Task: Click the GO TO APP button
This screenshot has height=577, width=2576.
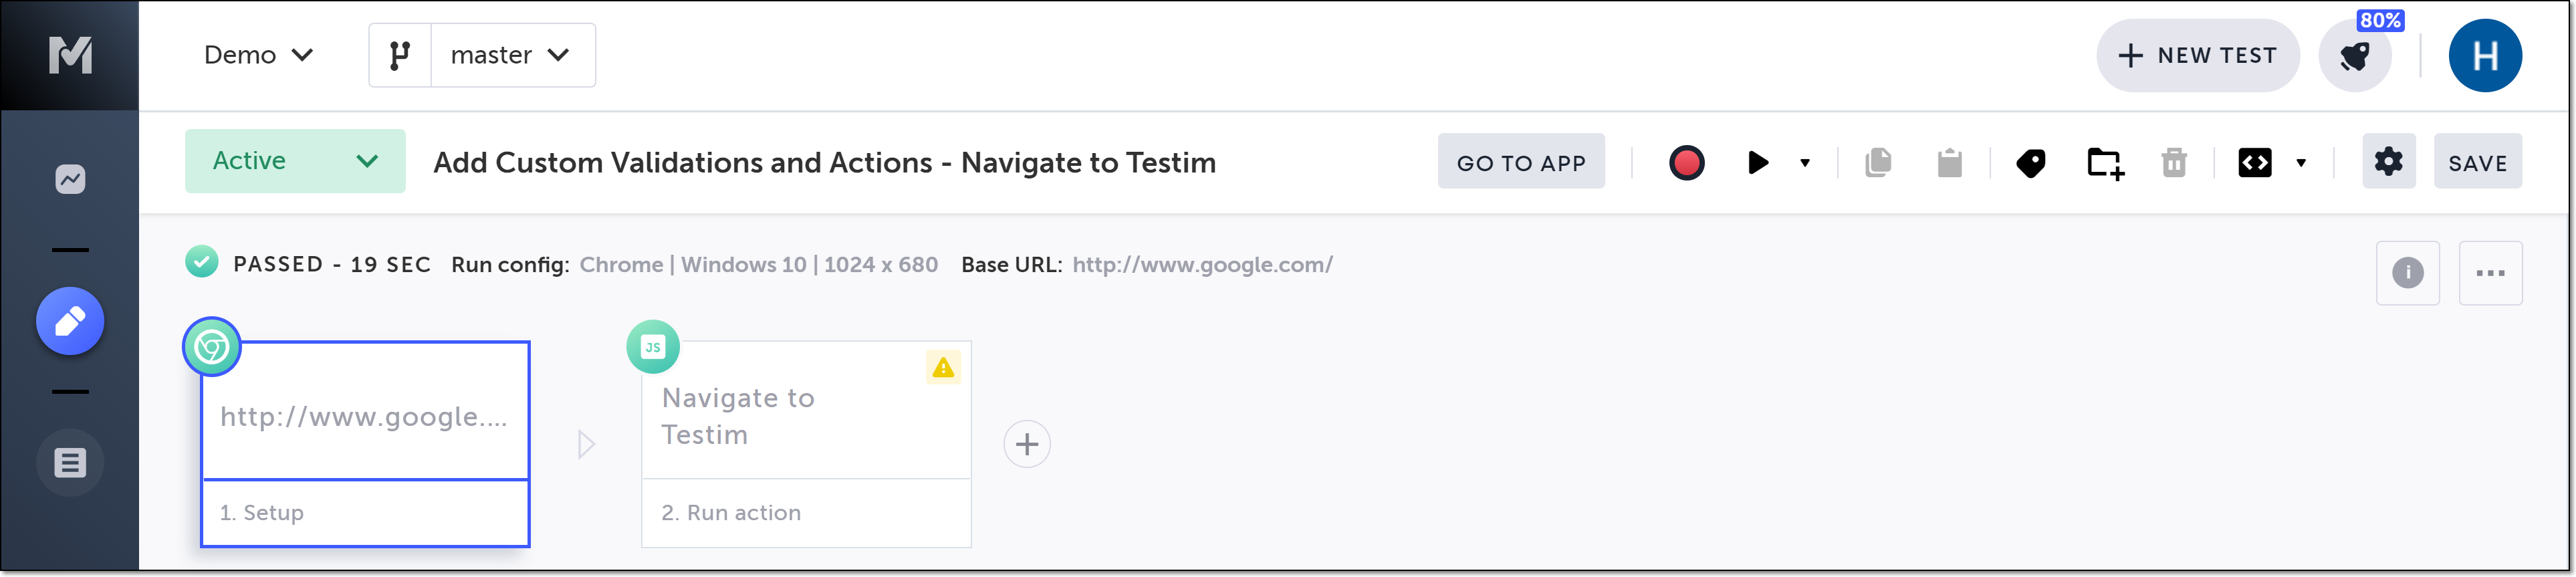Action: pos(1520,163)
